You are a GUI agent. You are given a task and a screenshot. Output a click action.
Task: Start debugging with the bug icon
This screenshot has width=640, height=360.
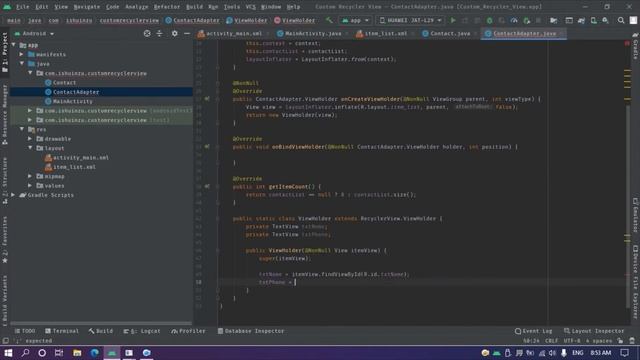pos(489,20)
